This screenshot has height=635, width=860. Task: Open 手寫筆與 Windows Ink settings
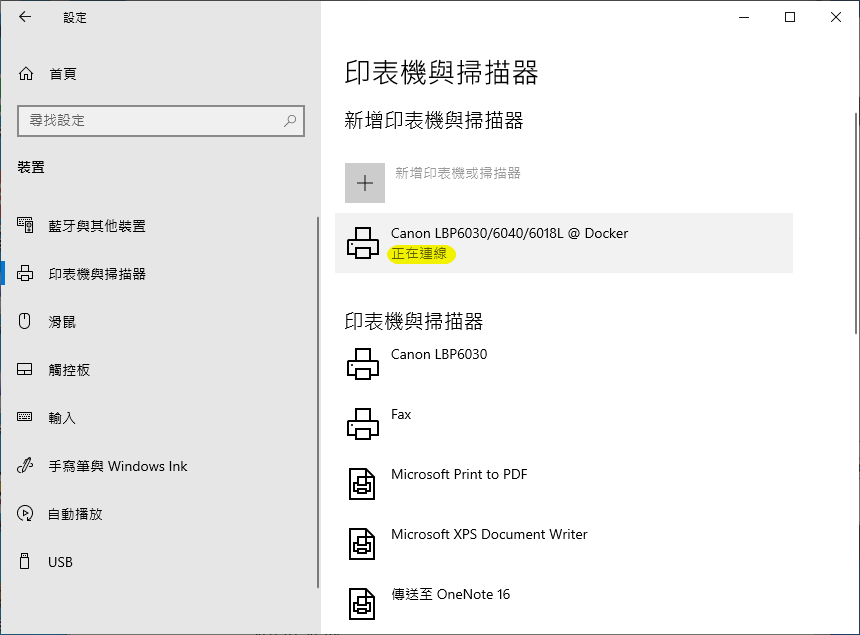click(117, 466)
